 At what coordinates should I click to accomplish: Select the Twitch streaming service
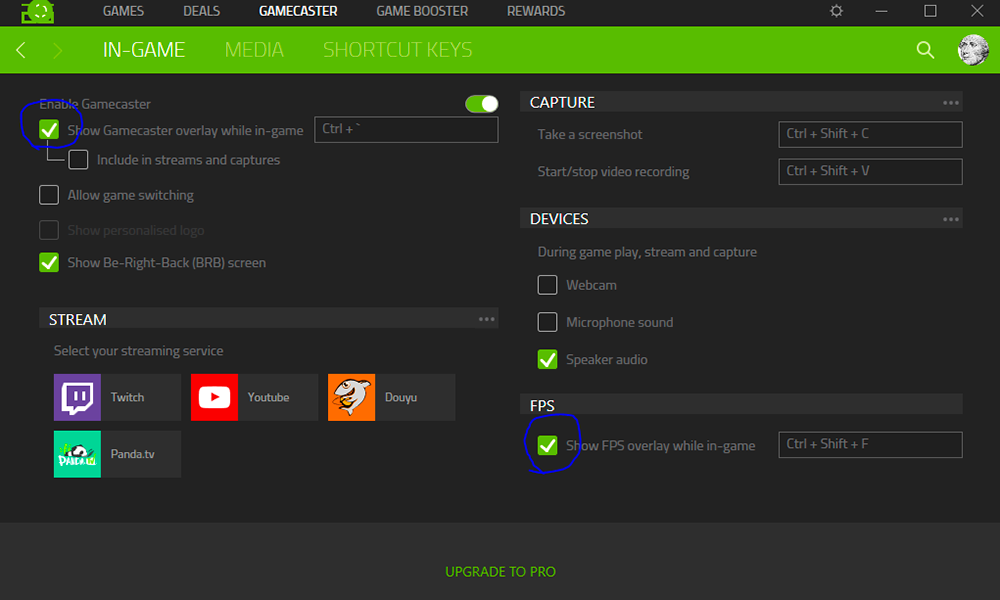(x=117, y=397)
